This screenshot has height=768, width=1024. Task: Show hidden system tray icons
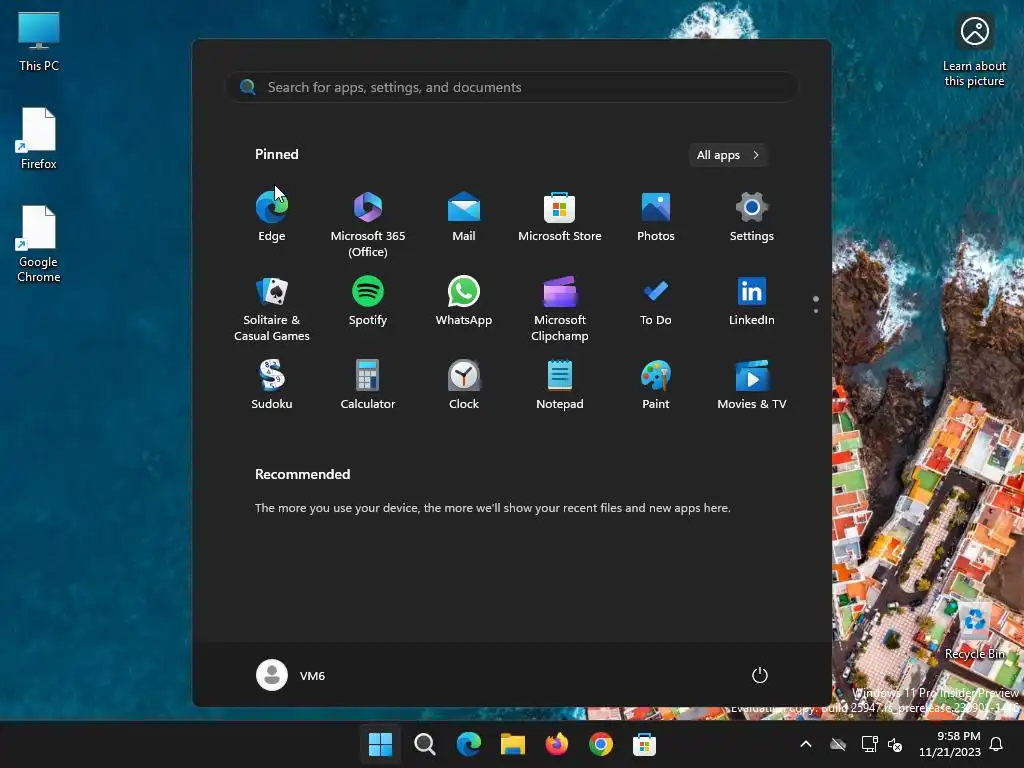(806, 744)
